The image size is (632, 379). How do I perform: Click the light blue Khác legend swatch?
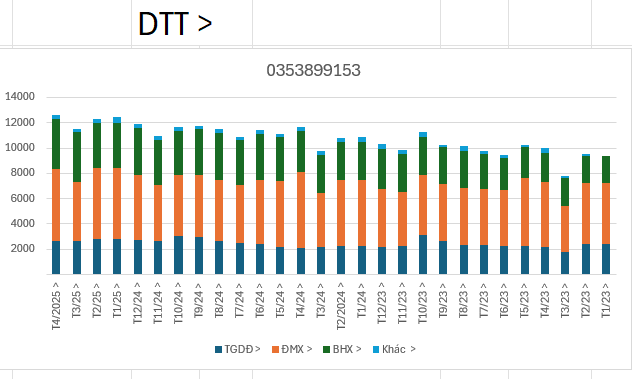pyautogui.click(x=376, y=350)
